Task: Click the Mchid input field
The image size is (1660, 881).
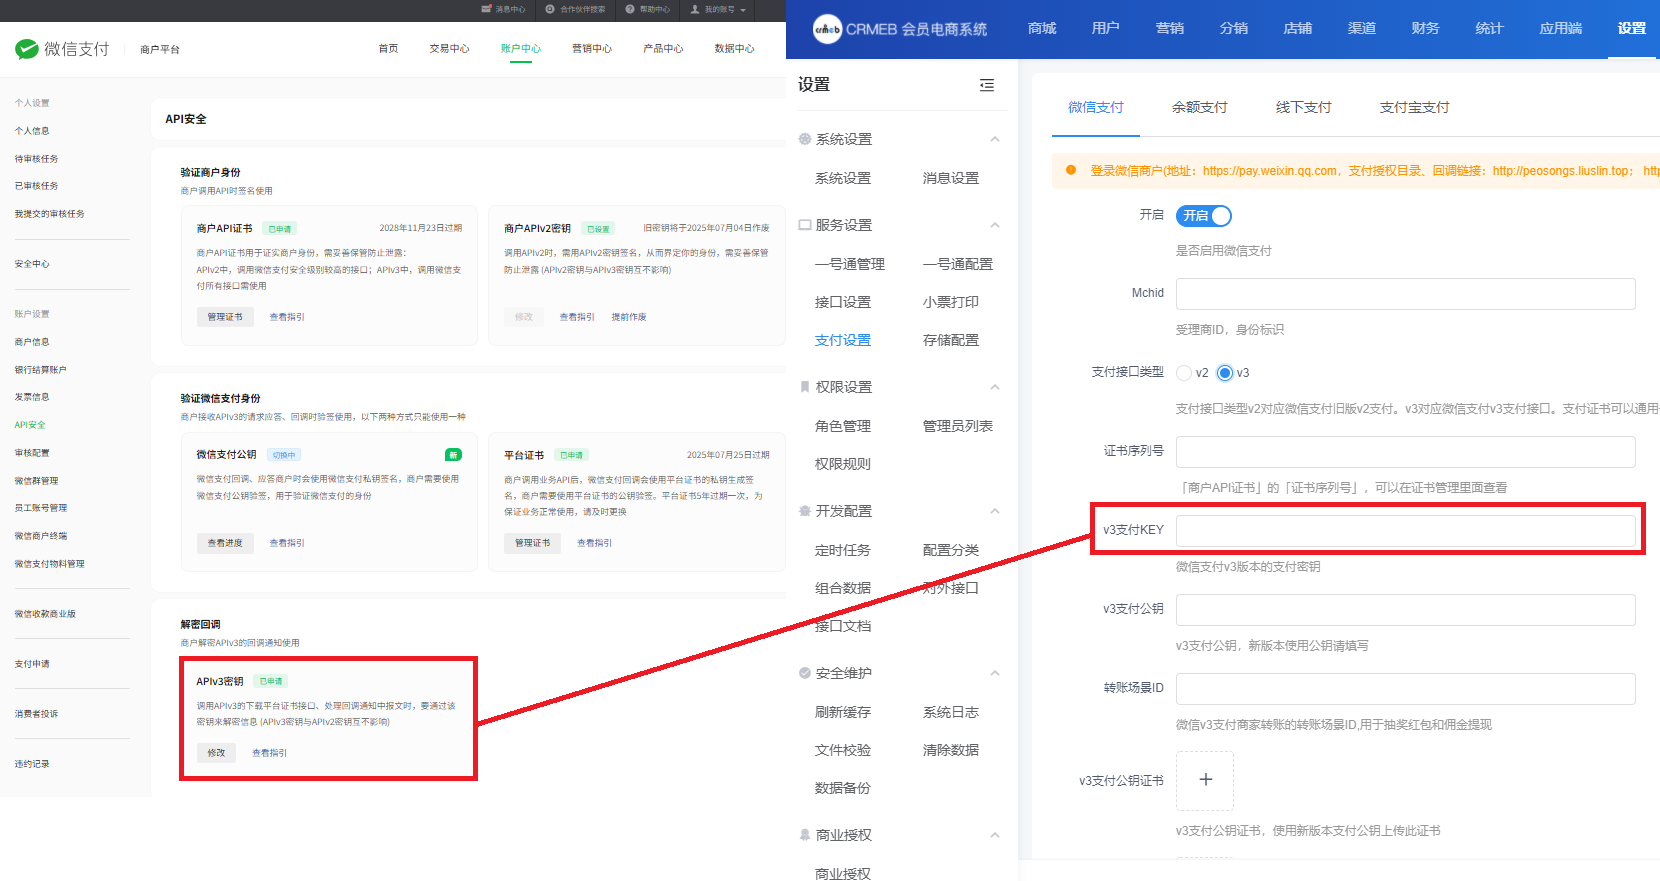Action: click(1405, 294)
